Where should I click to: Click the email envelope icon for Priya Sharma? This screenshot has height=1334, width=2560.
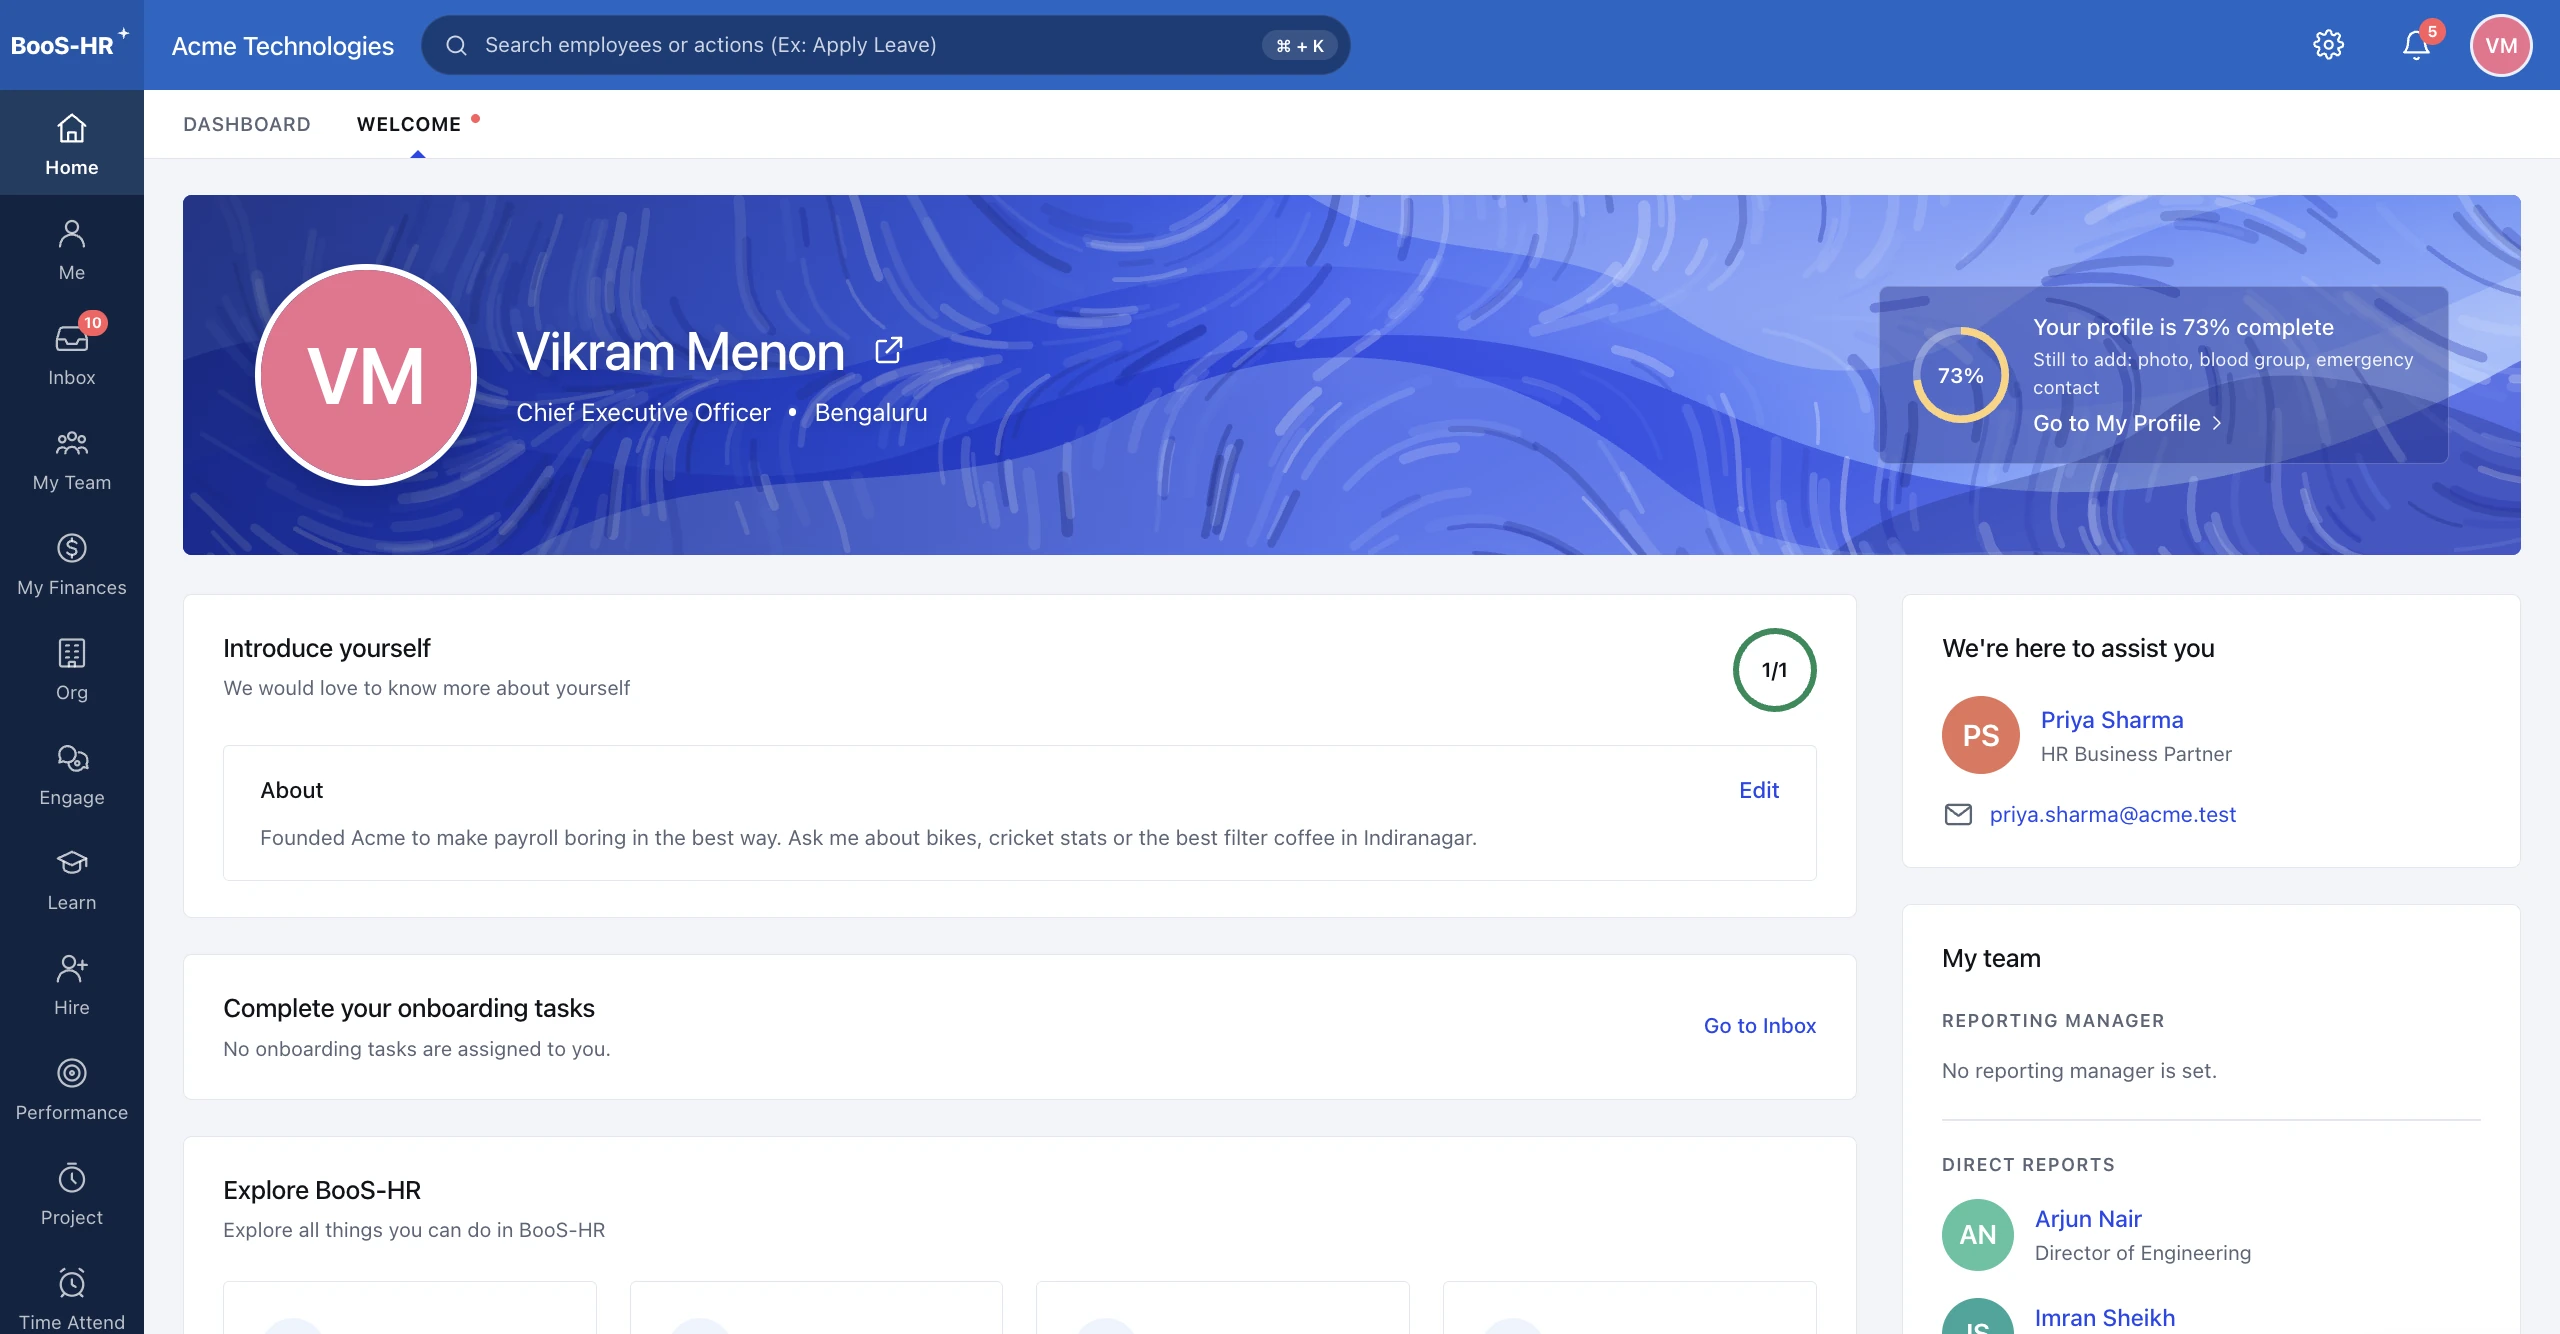point(1958,814)
